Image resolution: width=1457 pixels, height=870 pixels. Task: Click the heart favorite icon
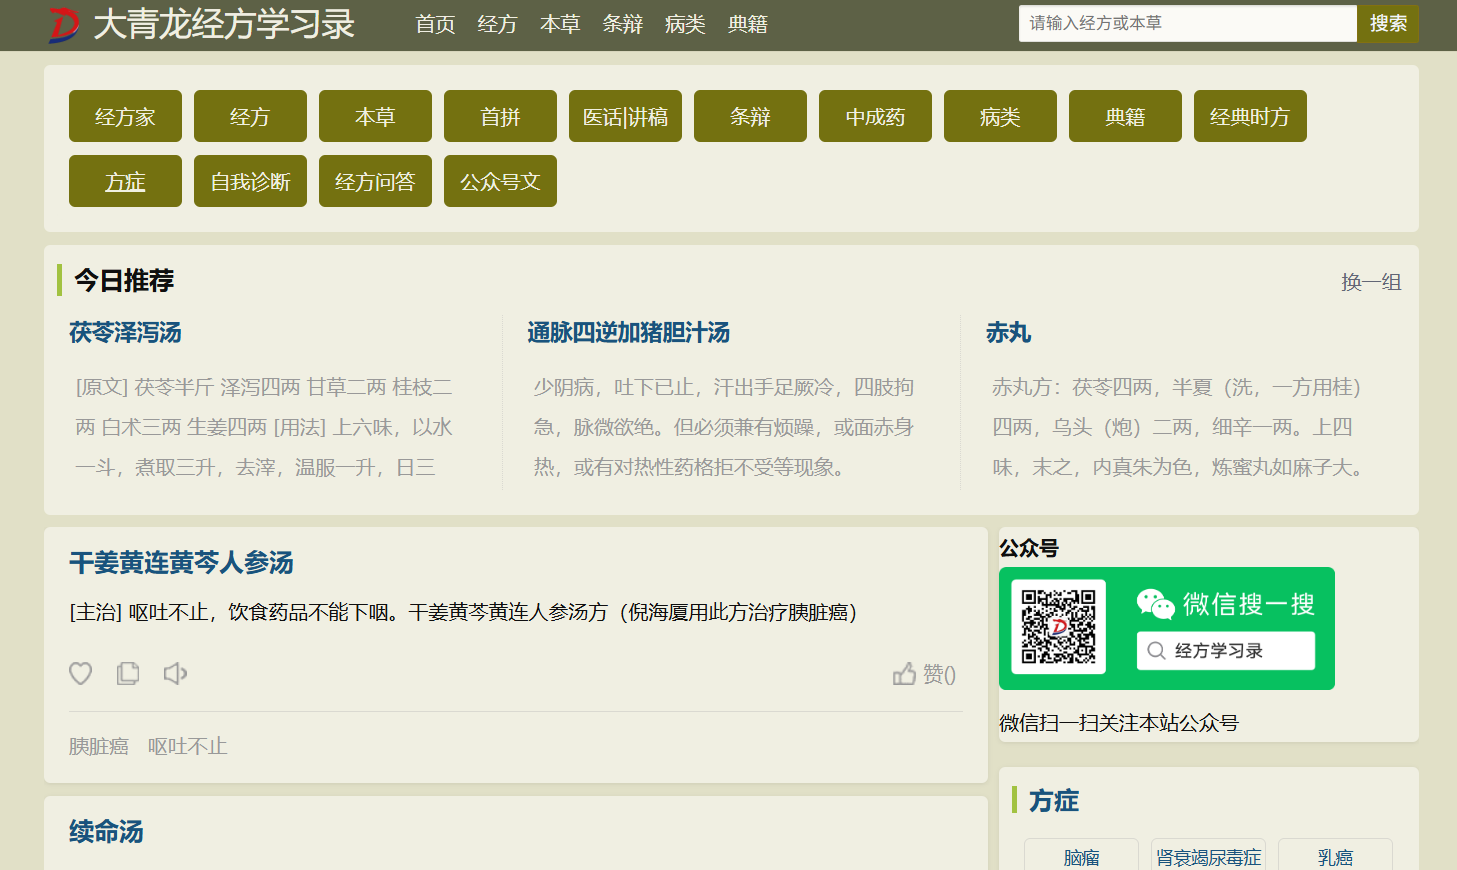(x=81, y=674)
